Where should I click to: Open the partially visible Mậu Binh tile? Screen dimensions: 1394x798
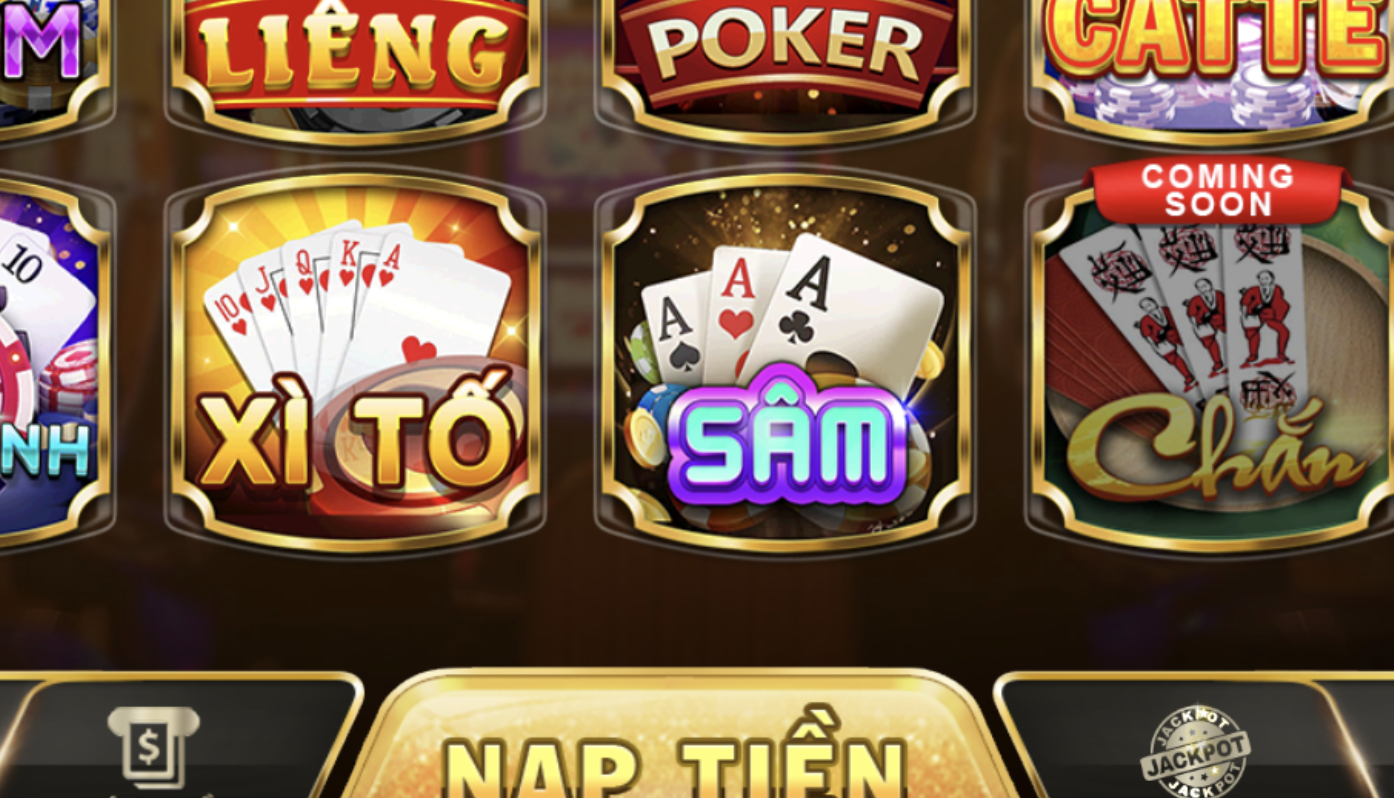pyautogui.click(x=52, y=361)
